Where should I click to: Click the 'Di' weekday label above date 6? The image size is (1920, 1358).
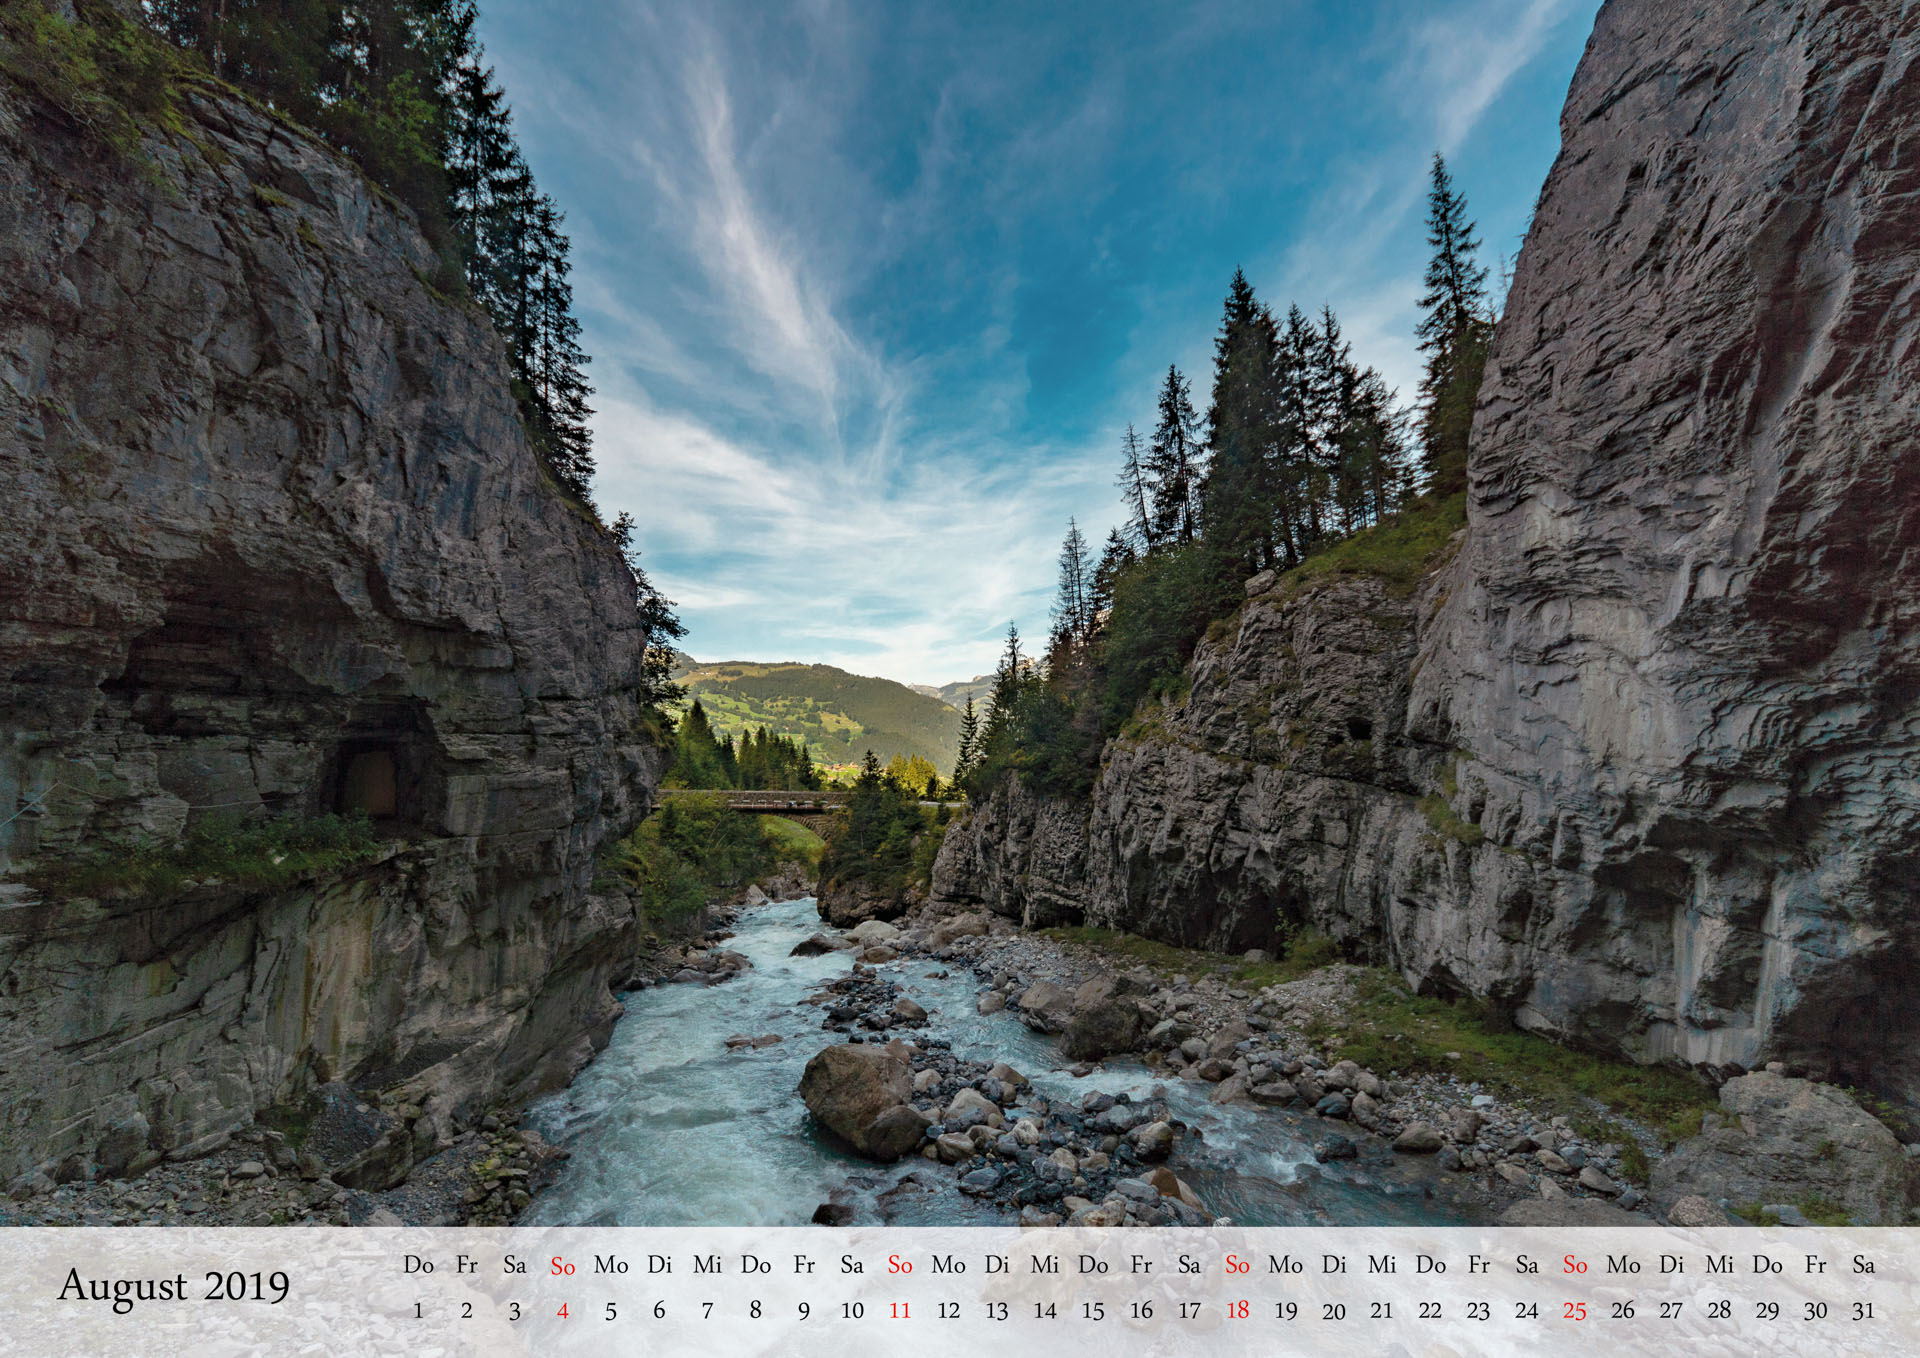(659, 1265)
